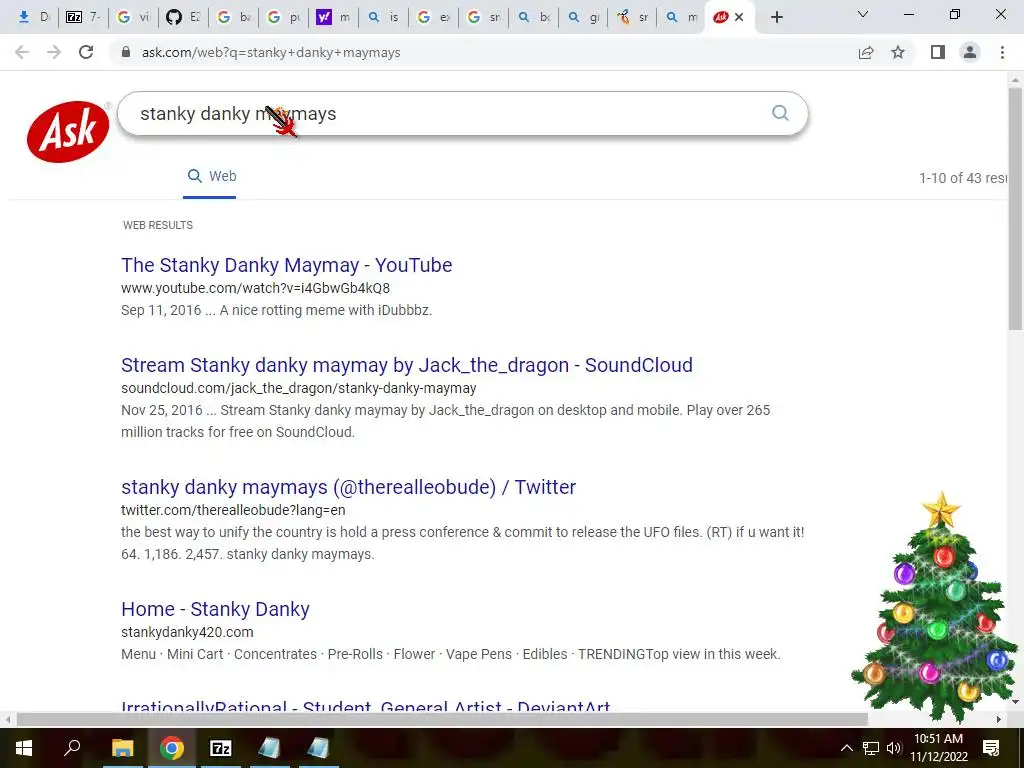Switch to the 7z tab
The image size is (1024, 768).
(x=84, y=18)
